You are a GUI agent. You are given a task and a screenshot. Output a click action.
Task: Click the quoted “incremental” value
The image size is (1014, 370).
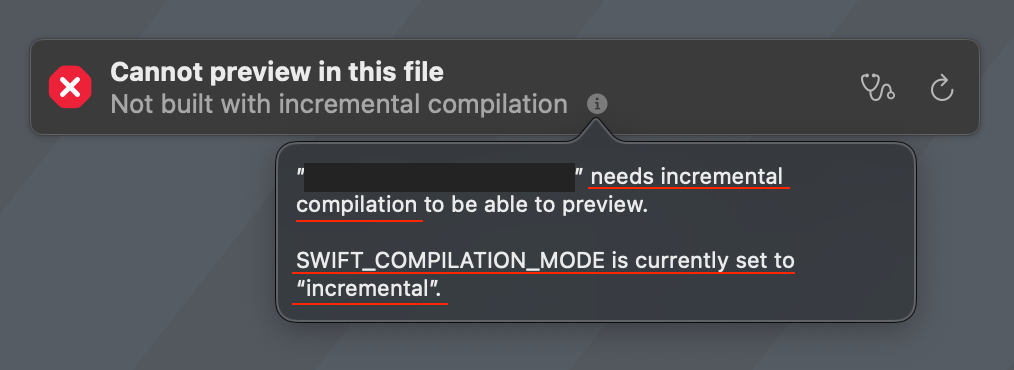point(369,289)
